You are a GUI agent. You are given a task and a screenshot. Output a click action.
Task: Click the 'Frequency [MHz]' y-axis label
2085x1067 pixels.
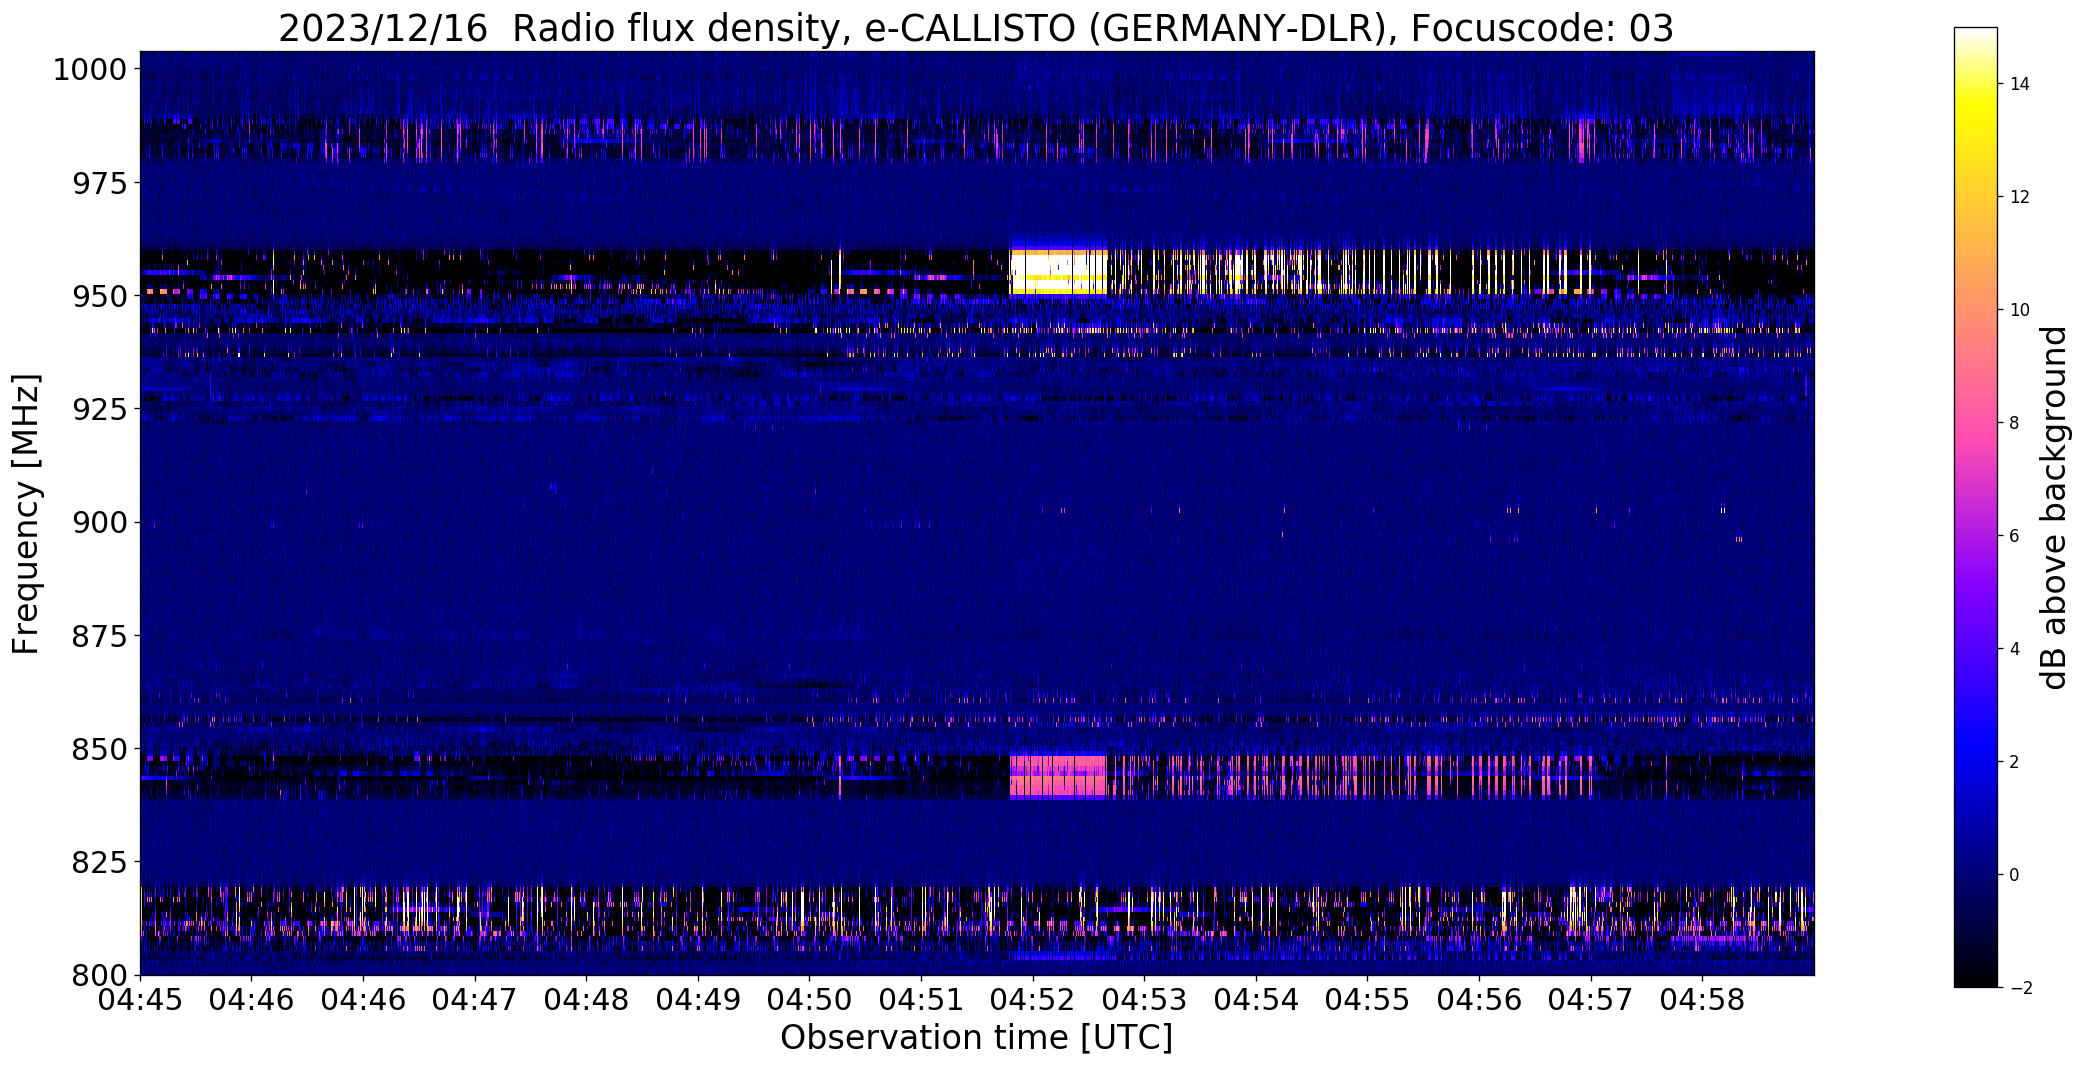click(x=26, y=514)
